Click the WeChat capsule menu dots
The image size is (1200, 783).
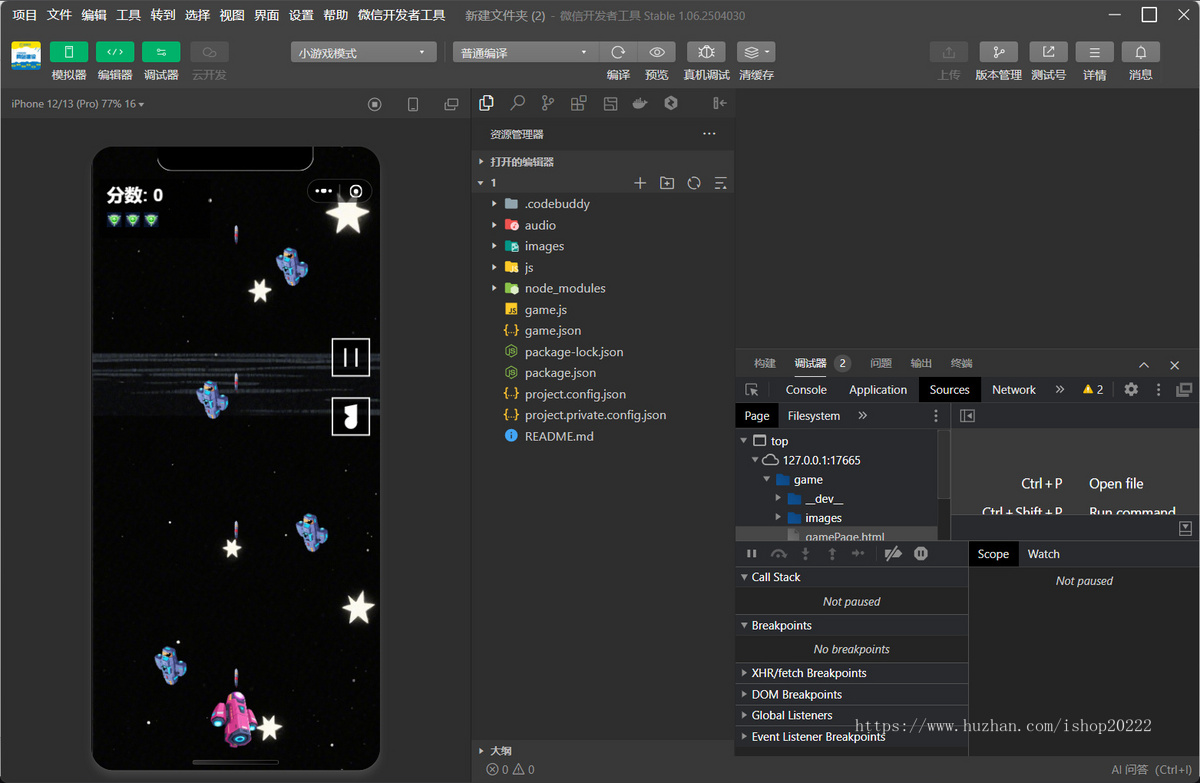click(x=323, y=191)
